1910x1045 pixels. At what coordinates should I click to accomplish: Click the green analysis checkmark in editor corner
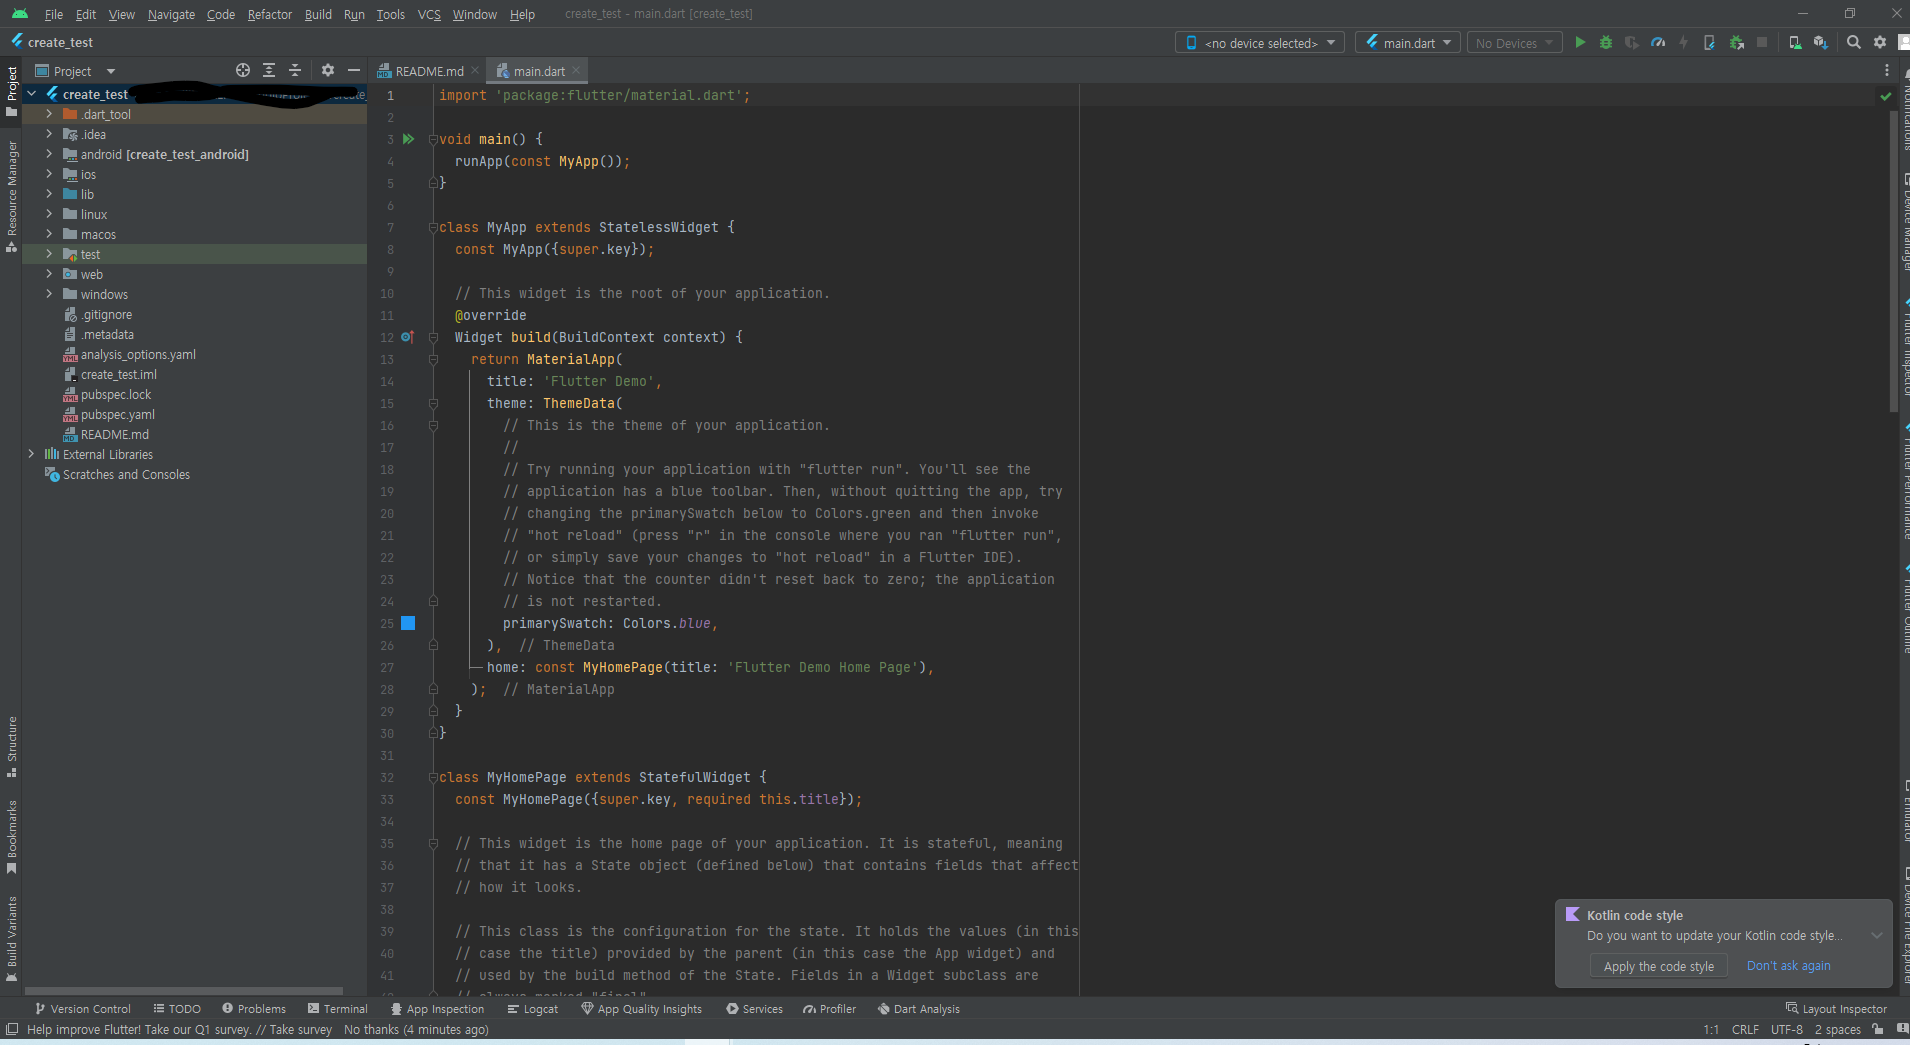point(1886,96)
